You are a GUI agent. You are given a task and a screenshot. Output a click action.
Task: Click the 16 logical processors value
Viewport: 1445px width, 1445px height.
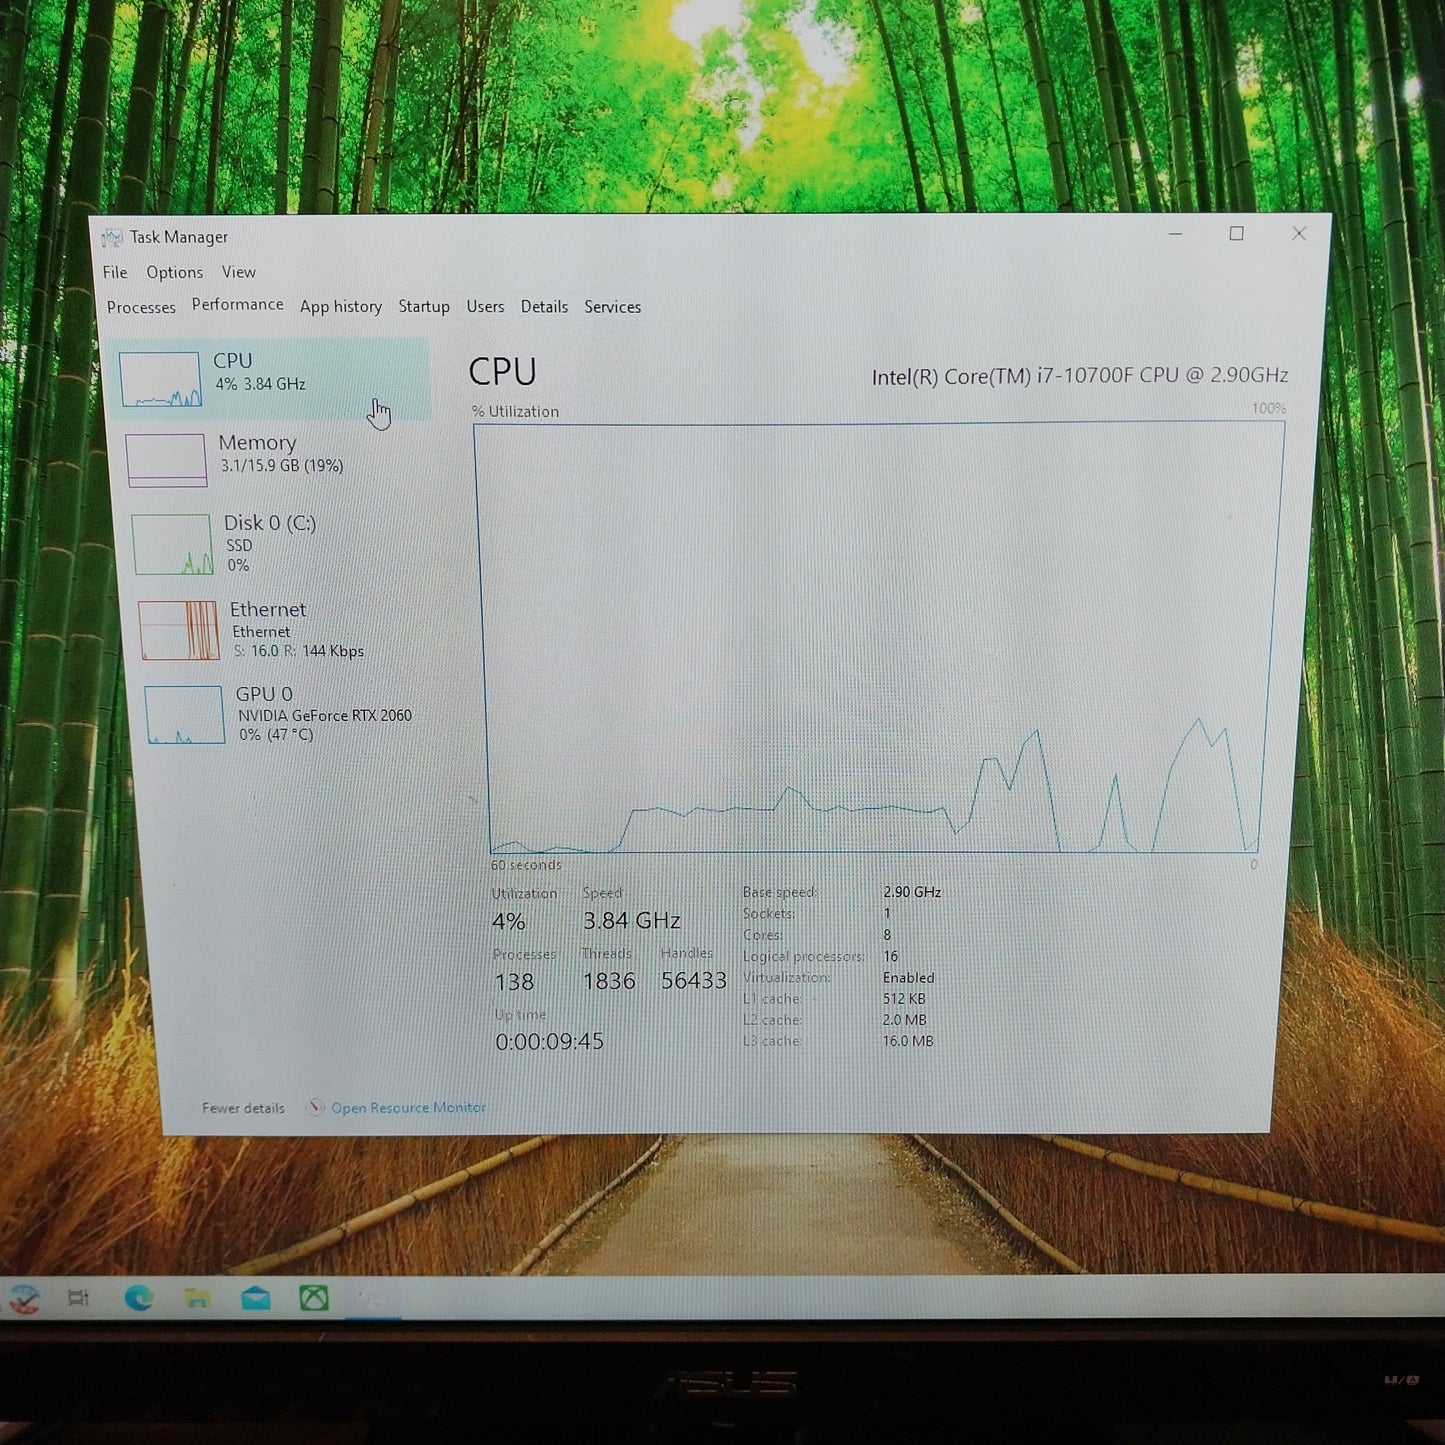coord(891,956)
